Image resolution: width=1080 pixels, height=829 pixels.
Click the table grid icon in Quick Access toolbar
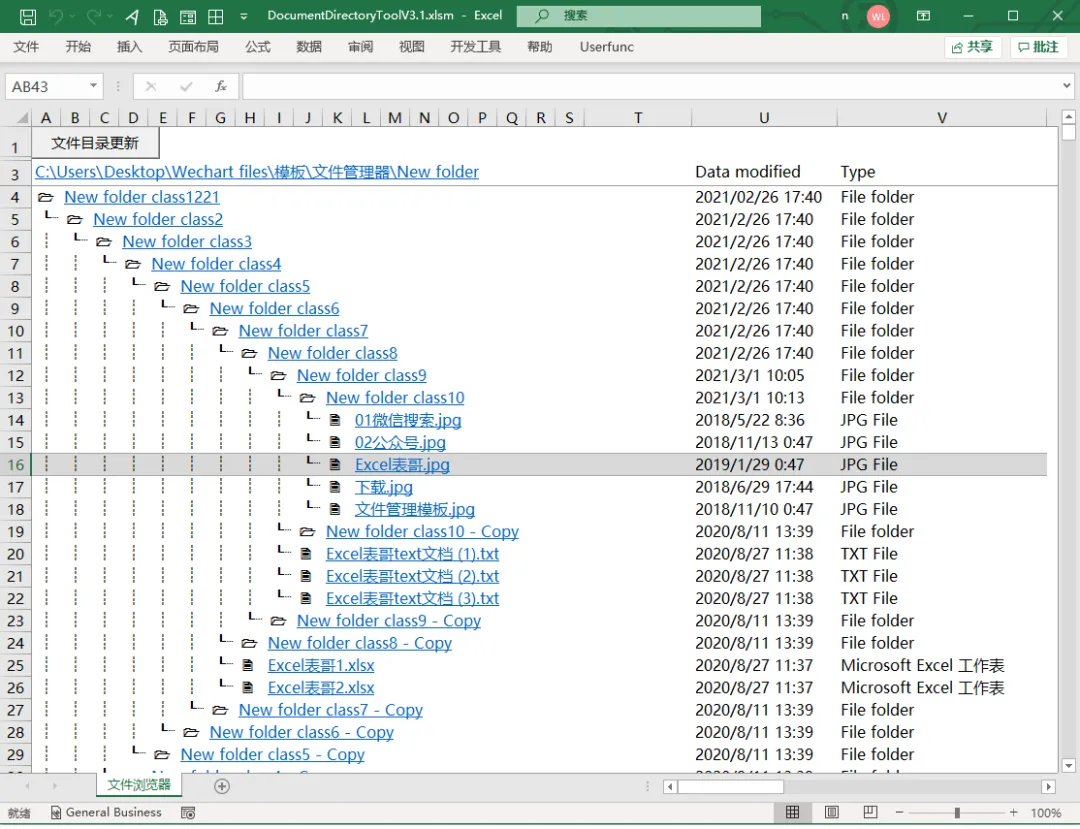pos(216,17)
